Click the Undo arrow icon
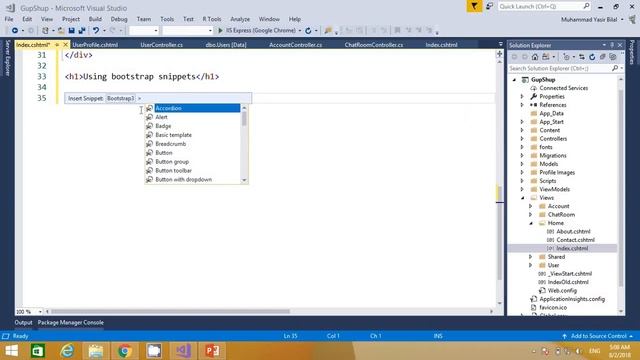This screenshot has width=640, height=360. pos(96,31)
